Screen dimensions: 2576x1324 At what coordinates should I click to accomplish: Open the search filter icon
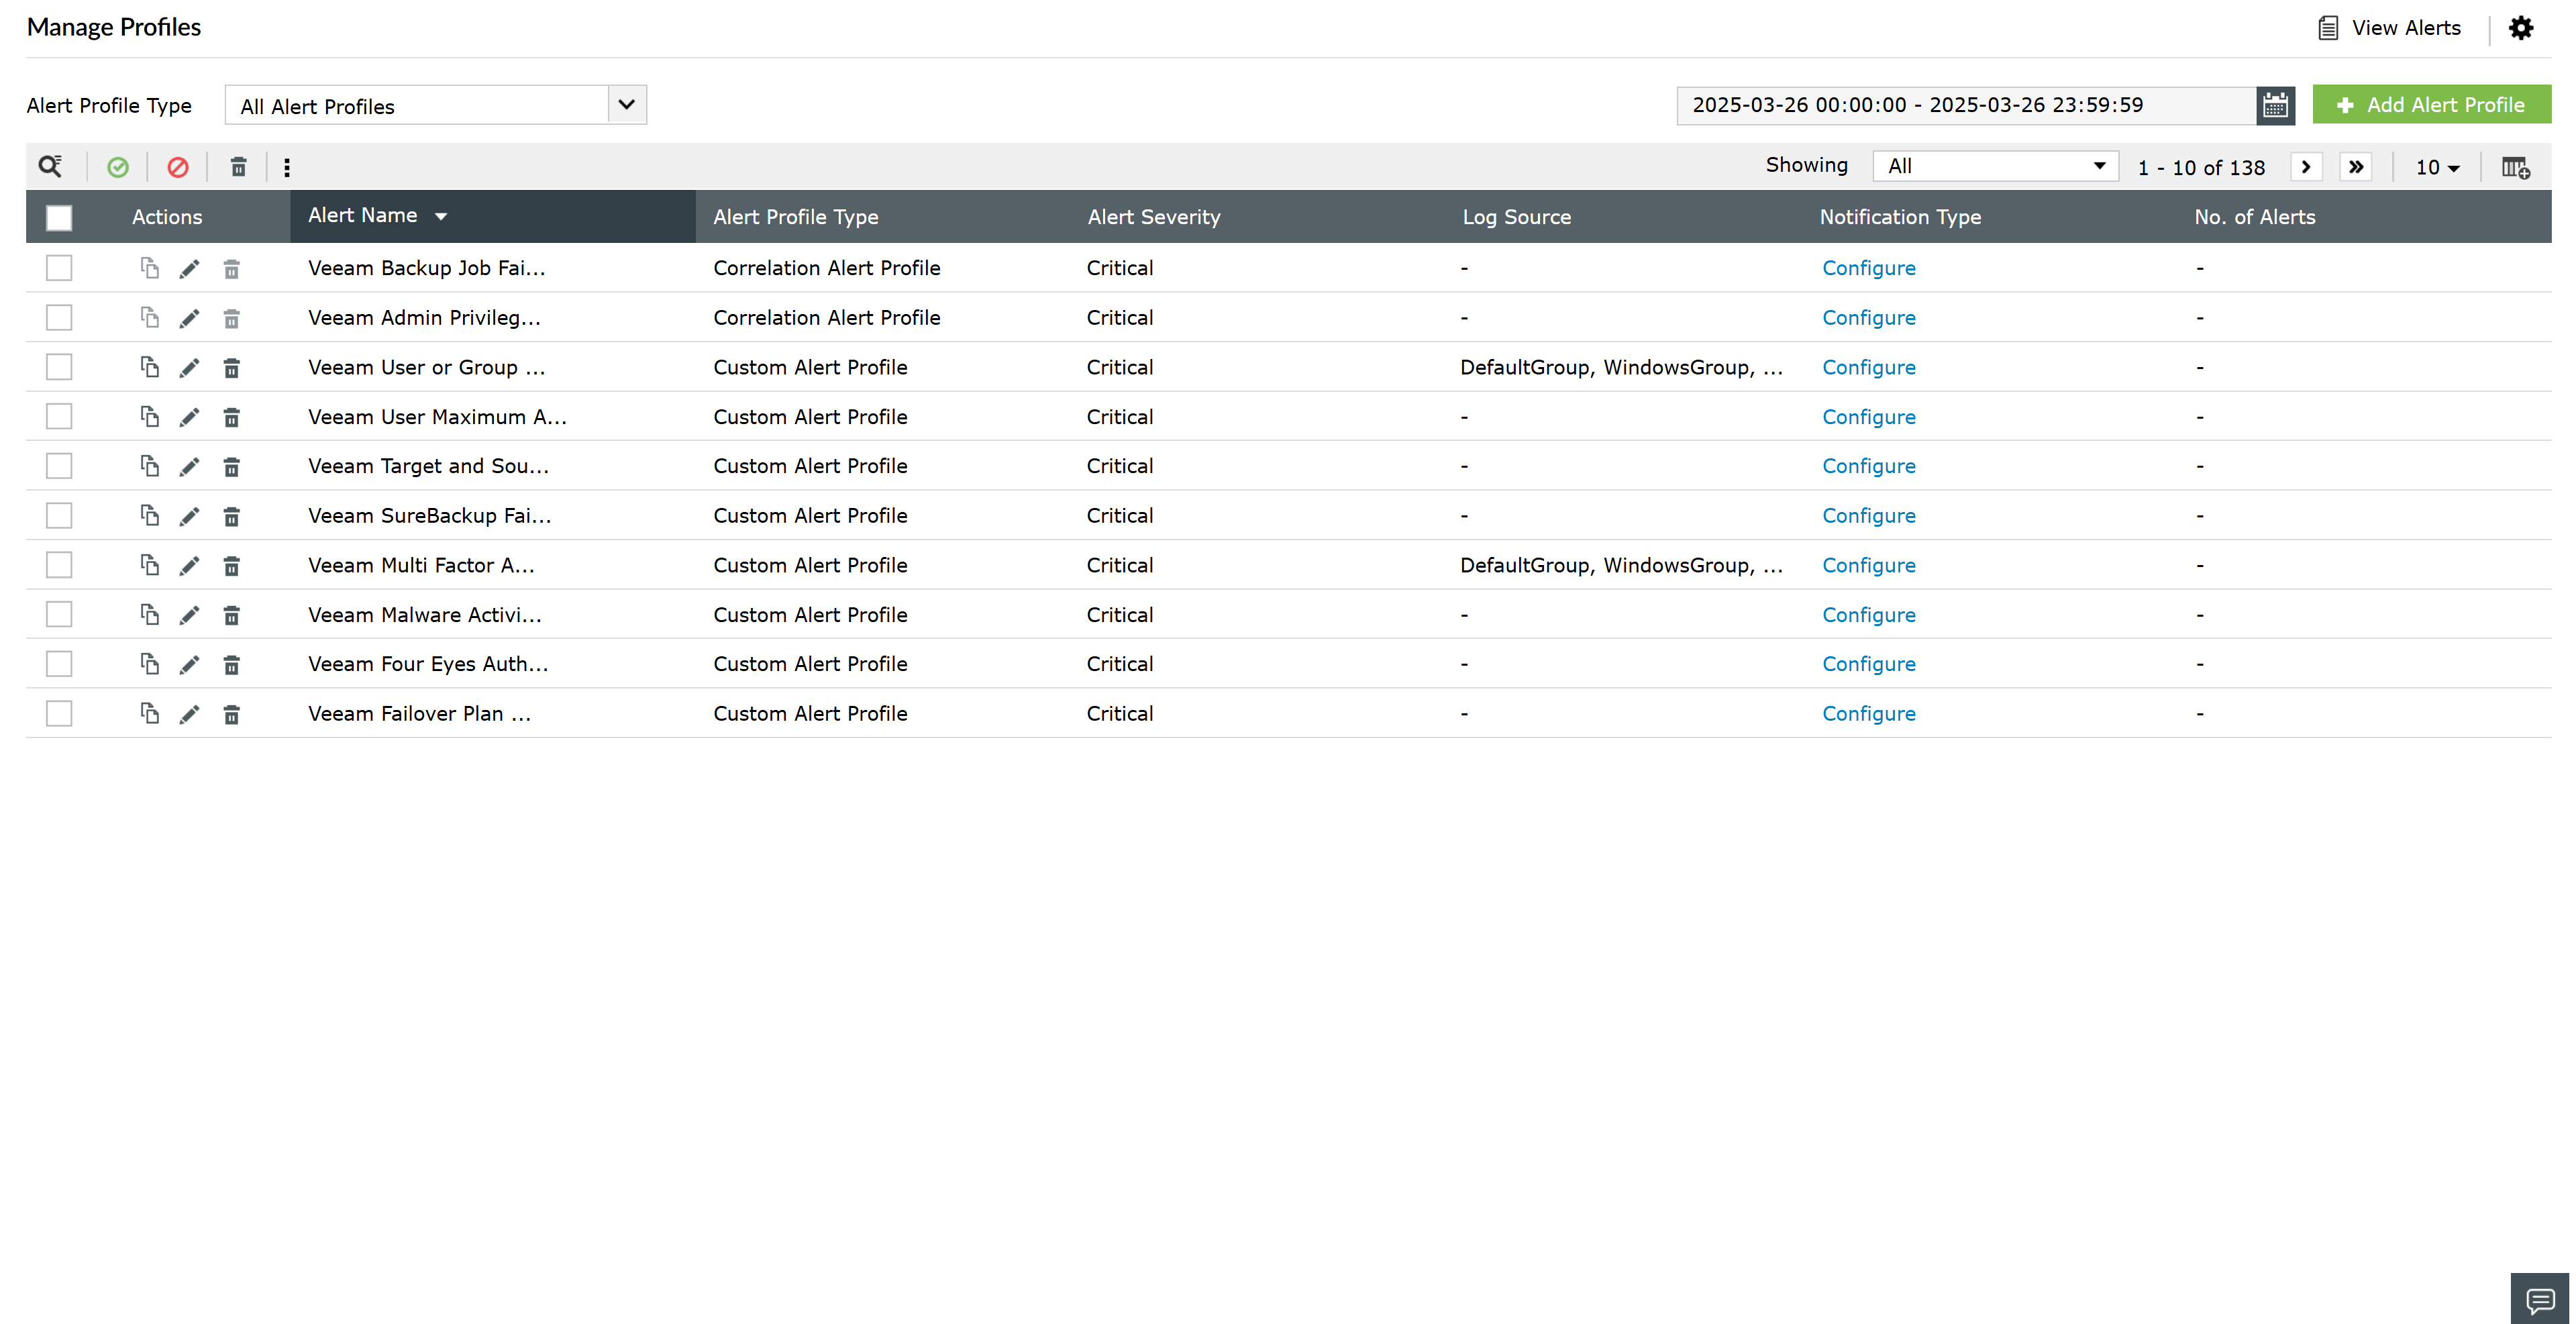click(x=51, y=166)
